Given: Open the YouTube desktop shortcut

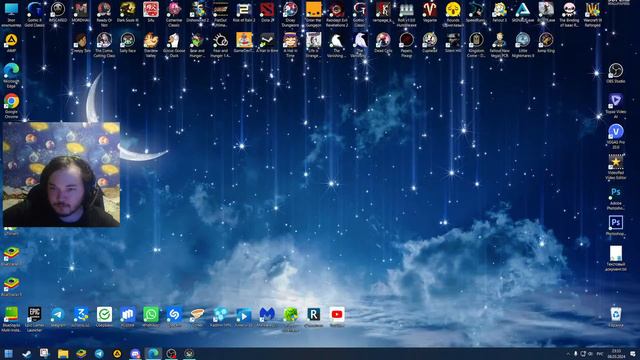Looking at the screenshot, I should click(337, 317).
